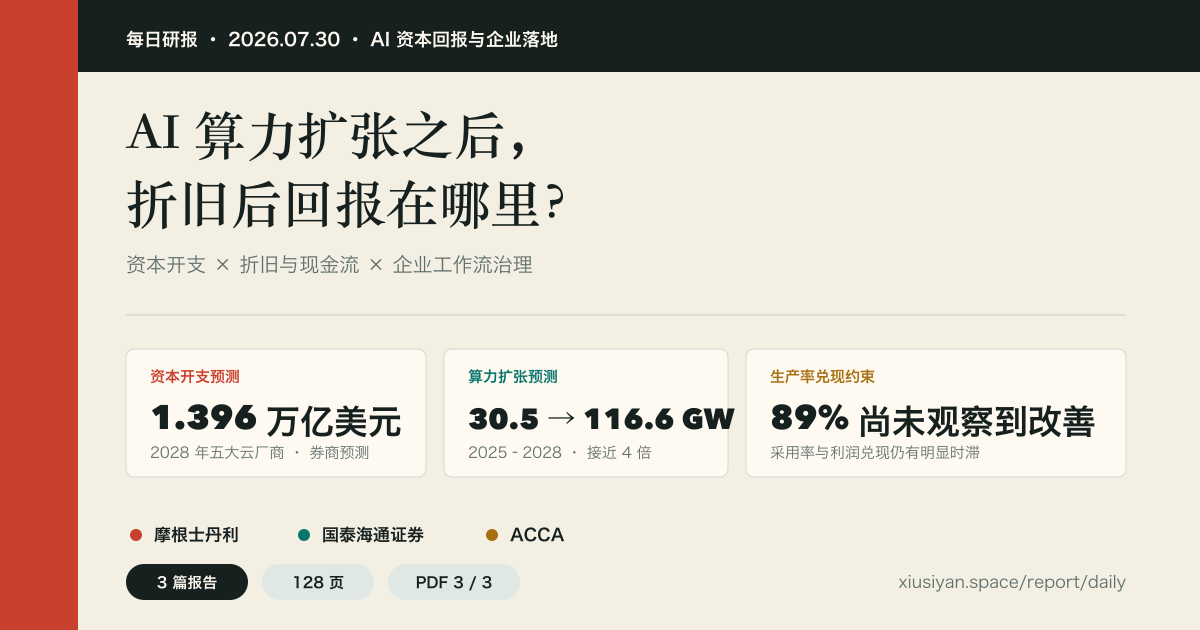
Task: Click the 国泰海通证券 source label
Action: click(373, 535)
